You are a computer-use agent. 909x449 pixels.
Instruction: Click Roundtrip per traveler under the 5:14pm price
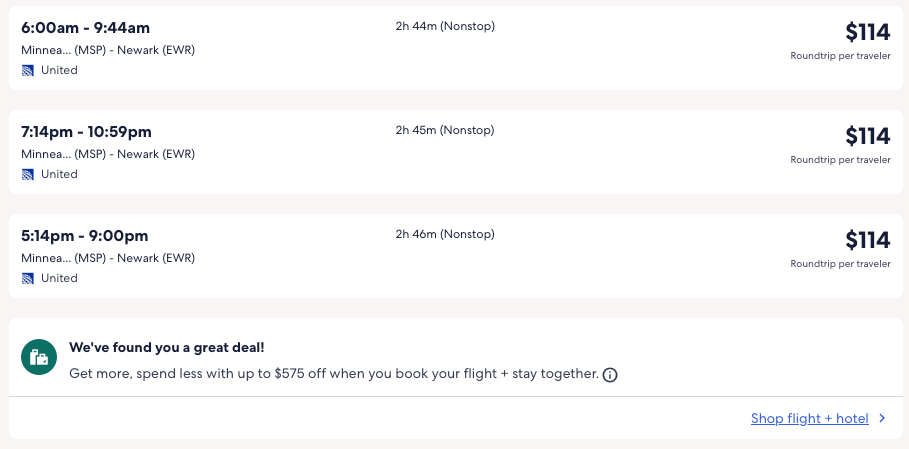click(x=840, y=264)
